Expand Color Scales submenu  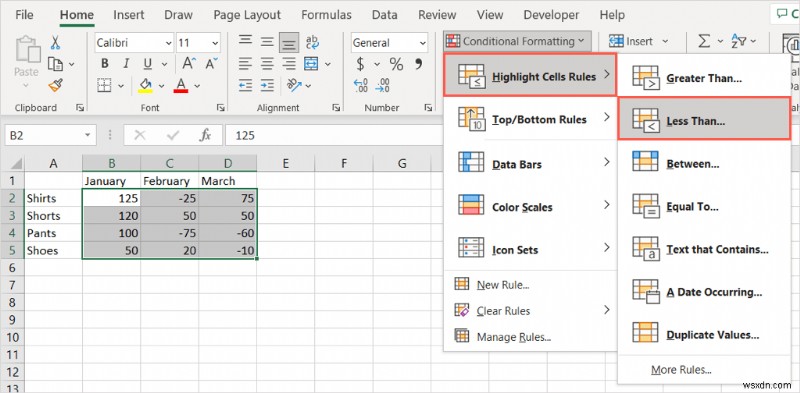tap(531, 206)
